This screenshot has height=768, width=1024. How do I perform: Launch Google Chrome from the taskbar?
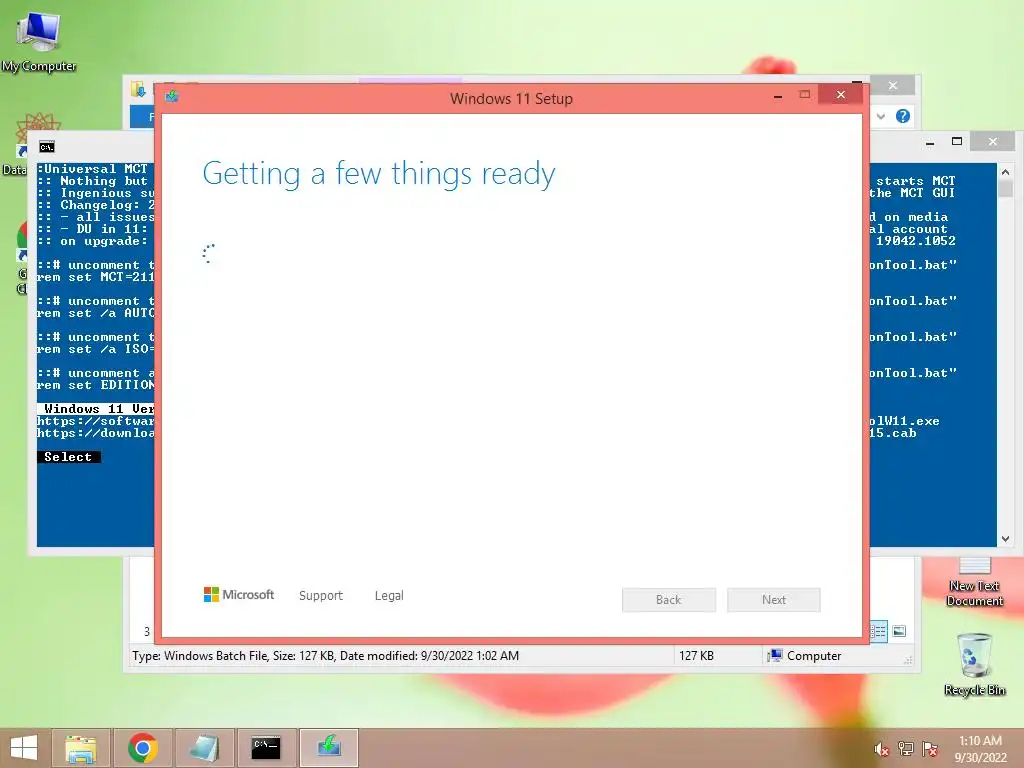143,748
